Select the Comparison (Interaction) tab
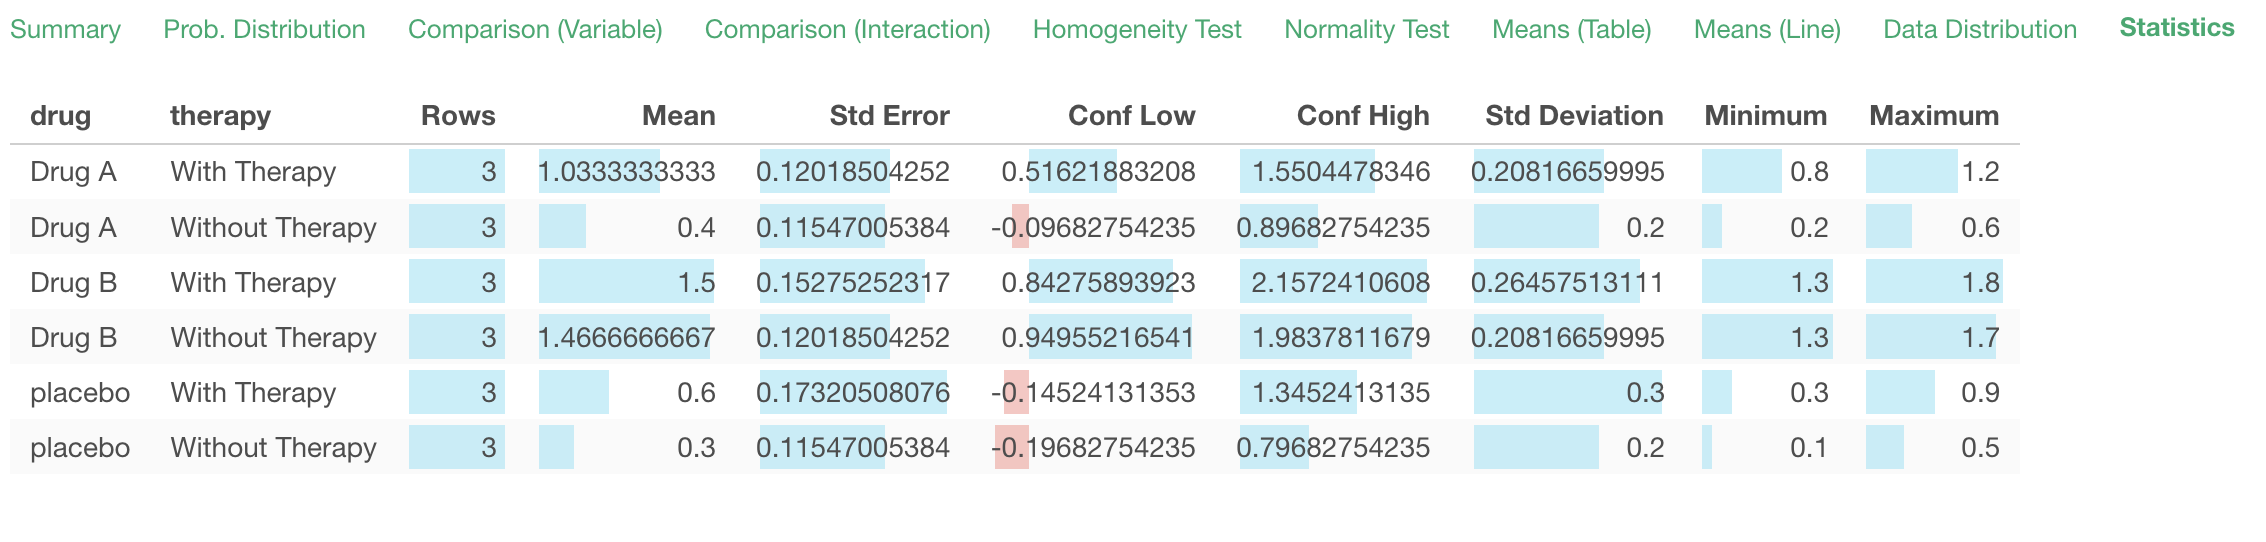Image resolution: width=2266 pixels, height=542 pixels. click(x=847, y=29)
